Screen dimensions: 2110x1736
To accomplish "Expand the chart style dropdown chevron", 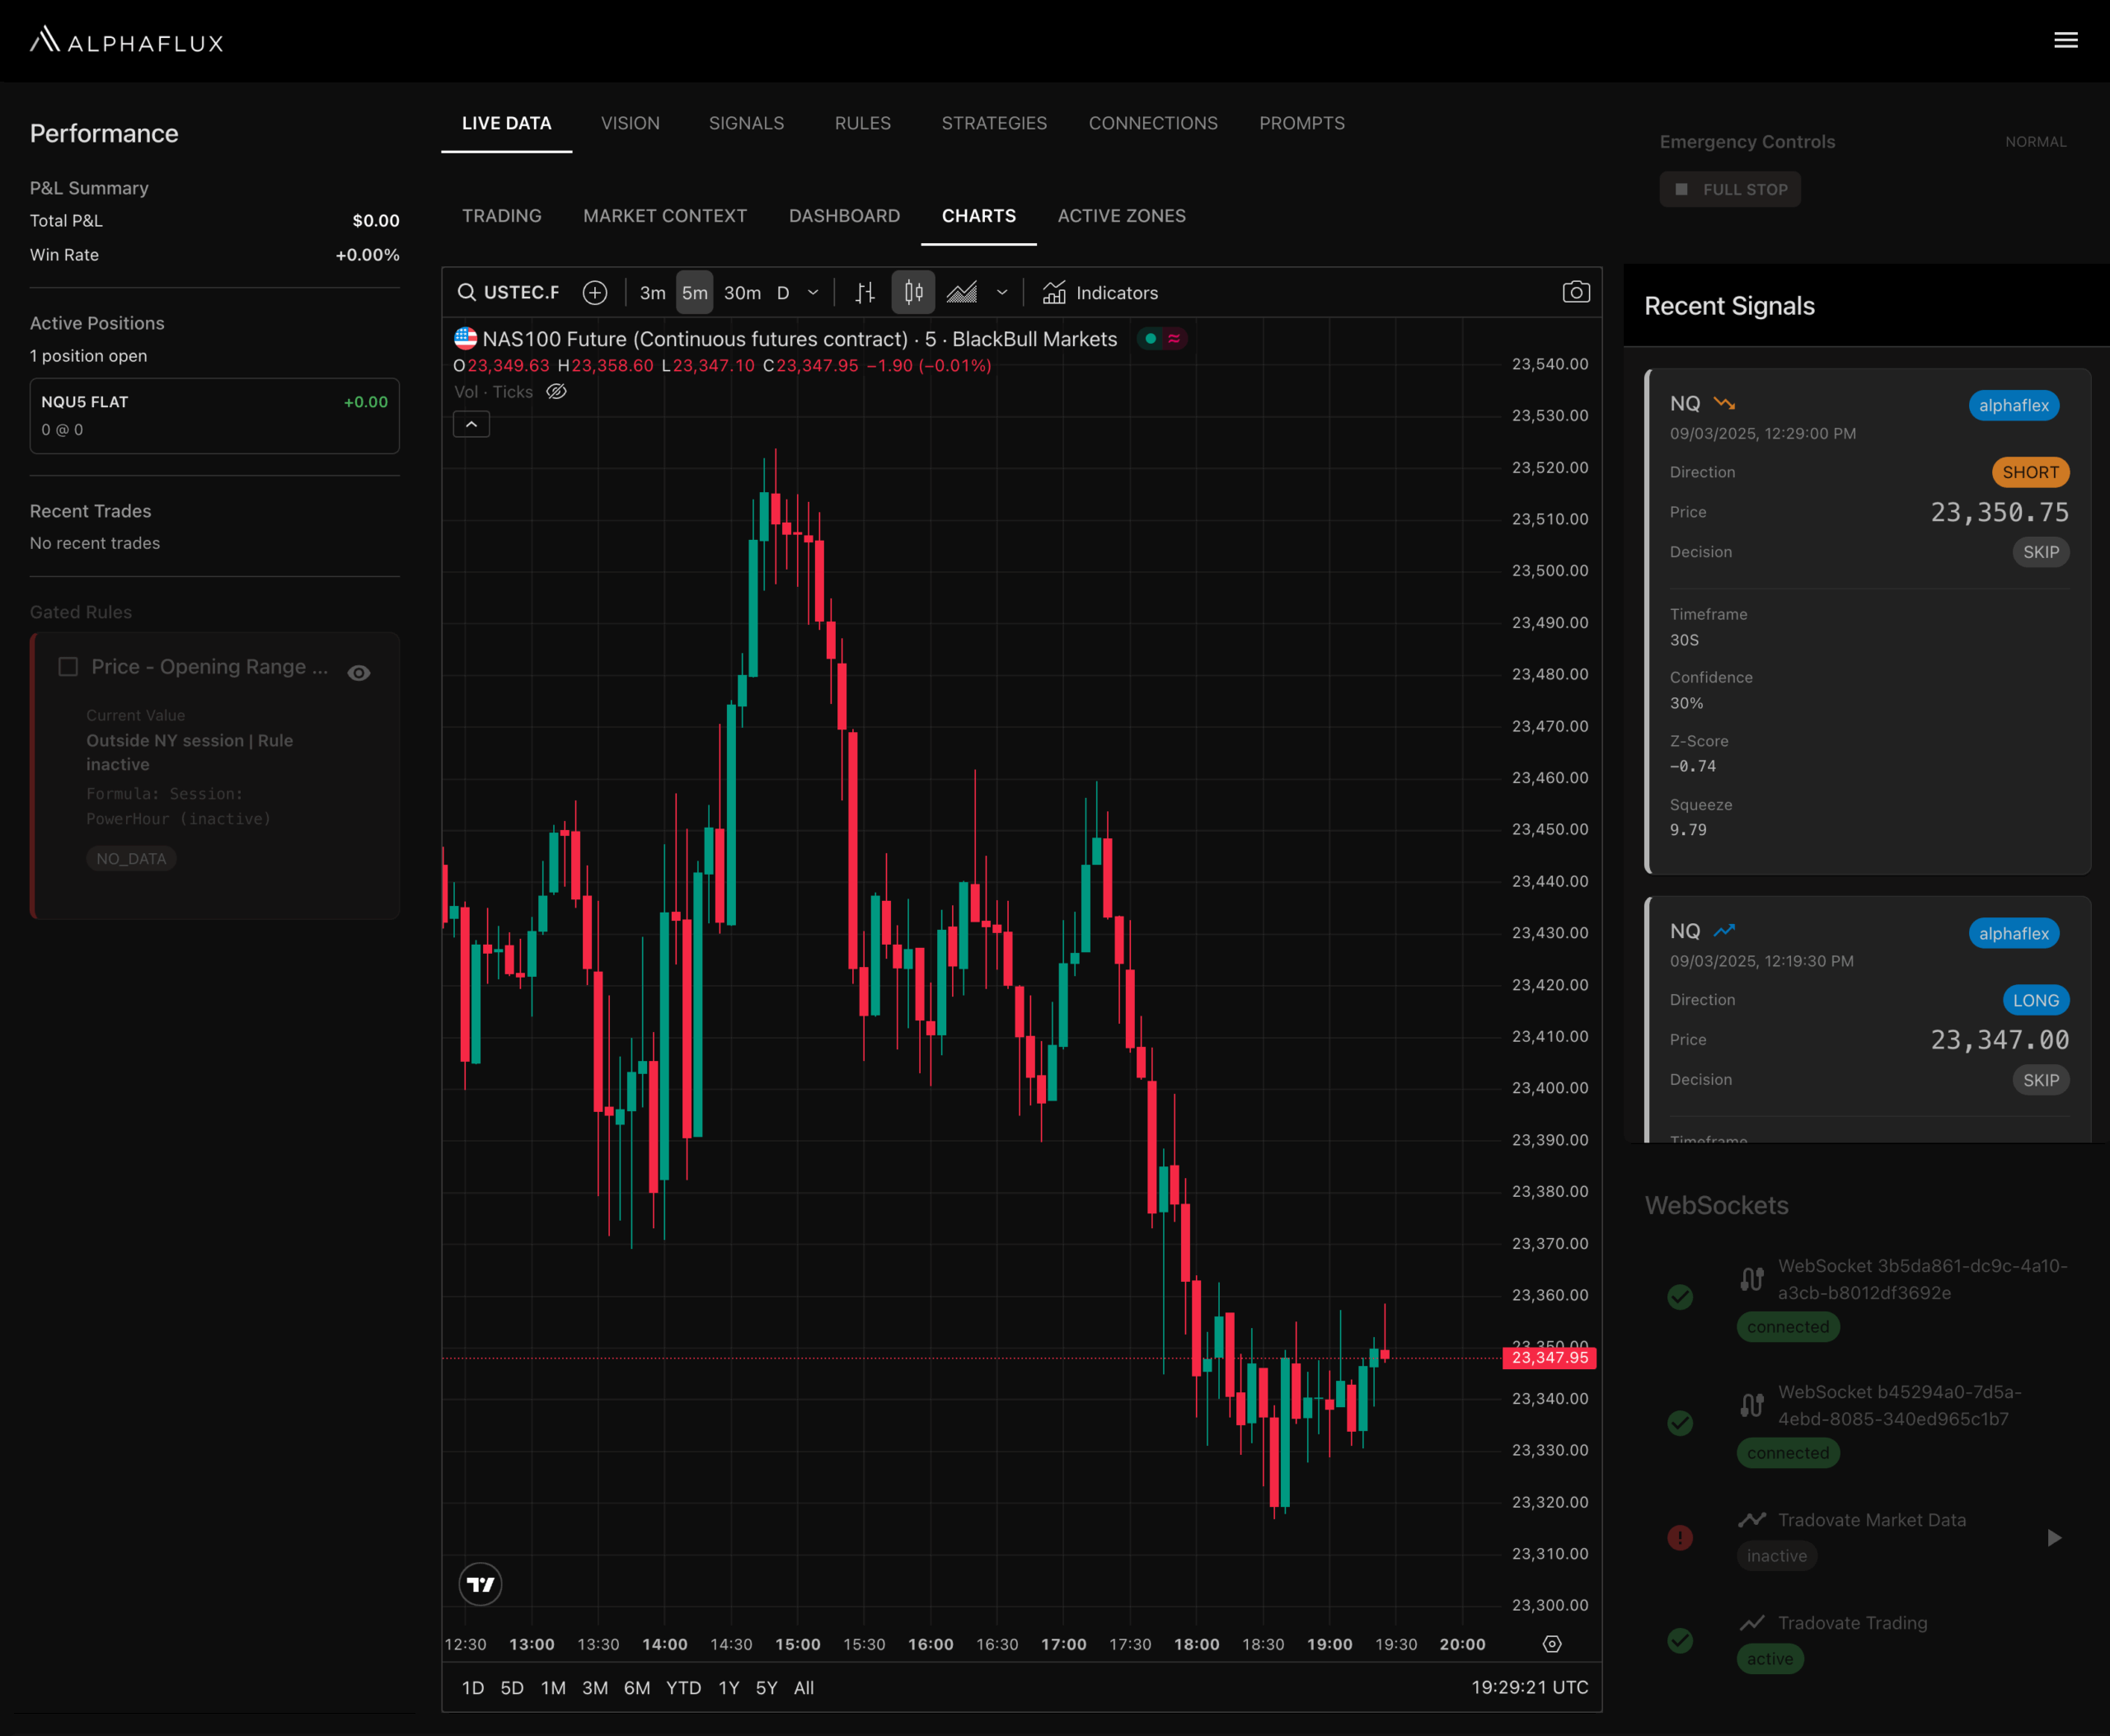I will pos(1002,292).
